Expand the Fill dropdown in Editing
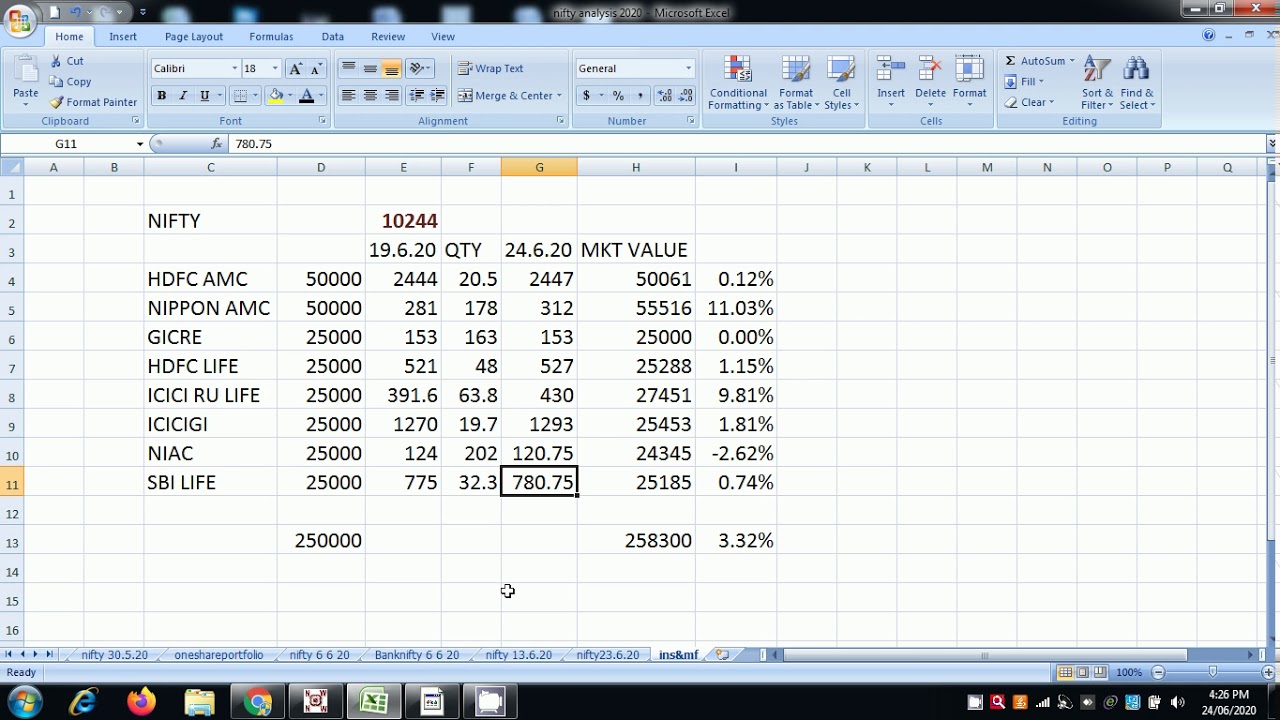 [x=1041, y=82]
